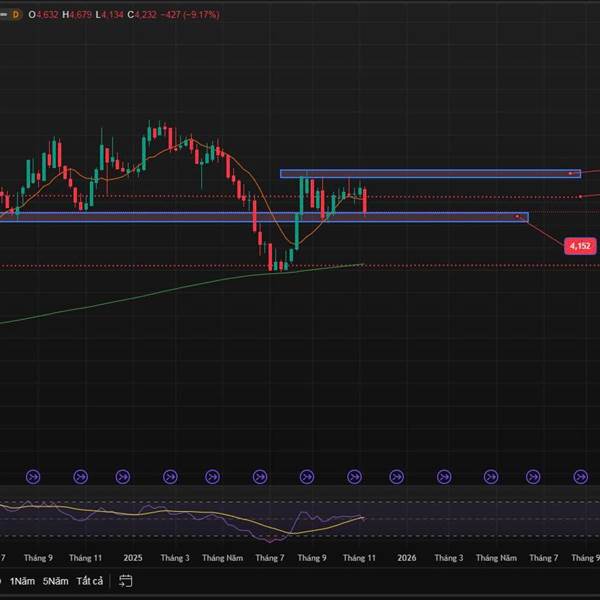
Task: Click the orange D dividend badge
Action: [16, 15]
